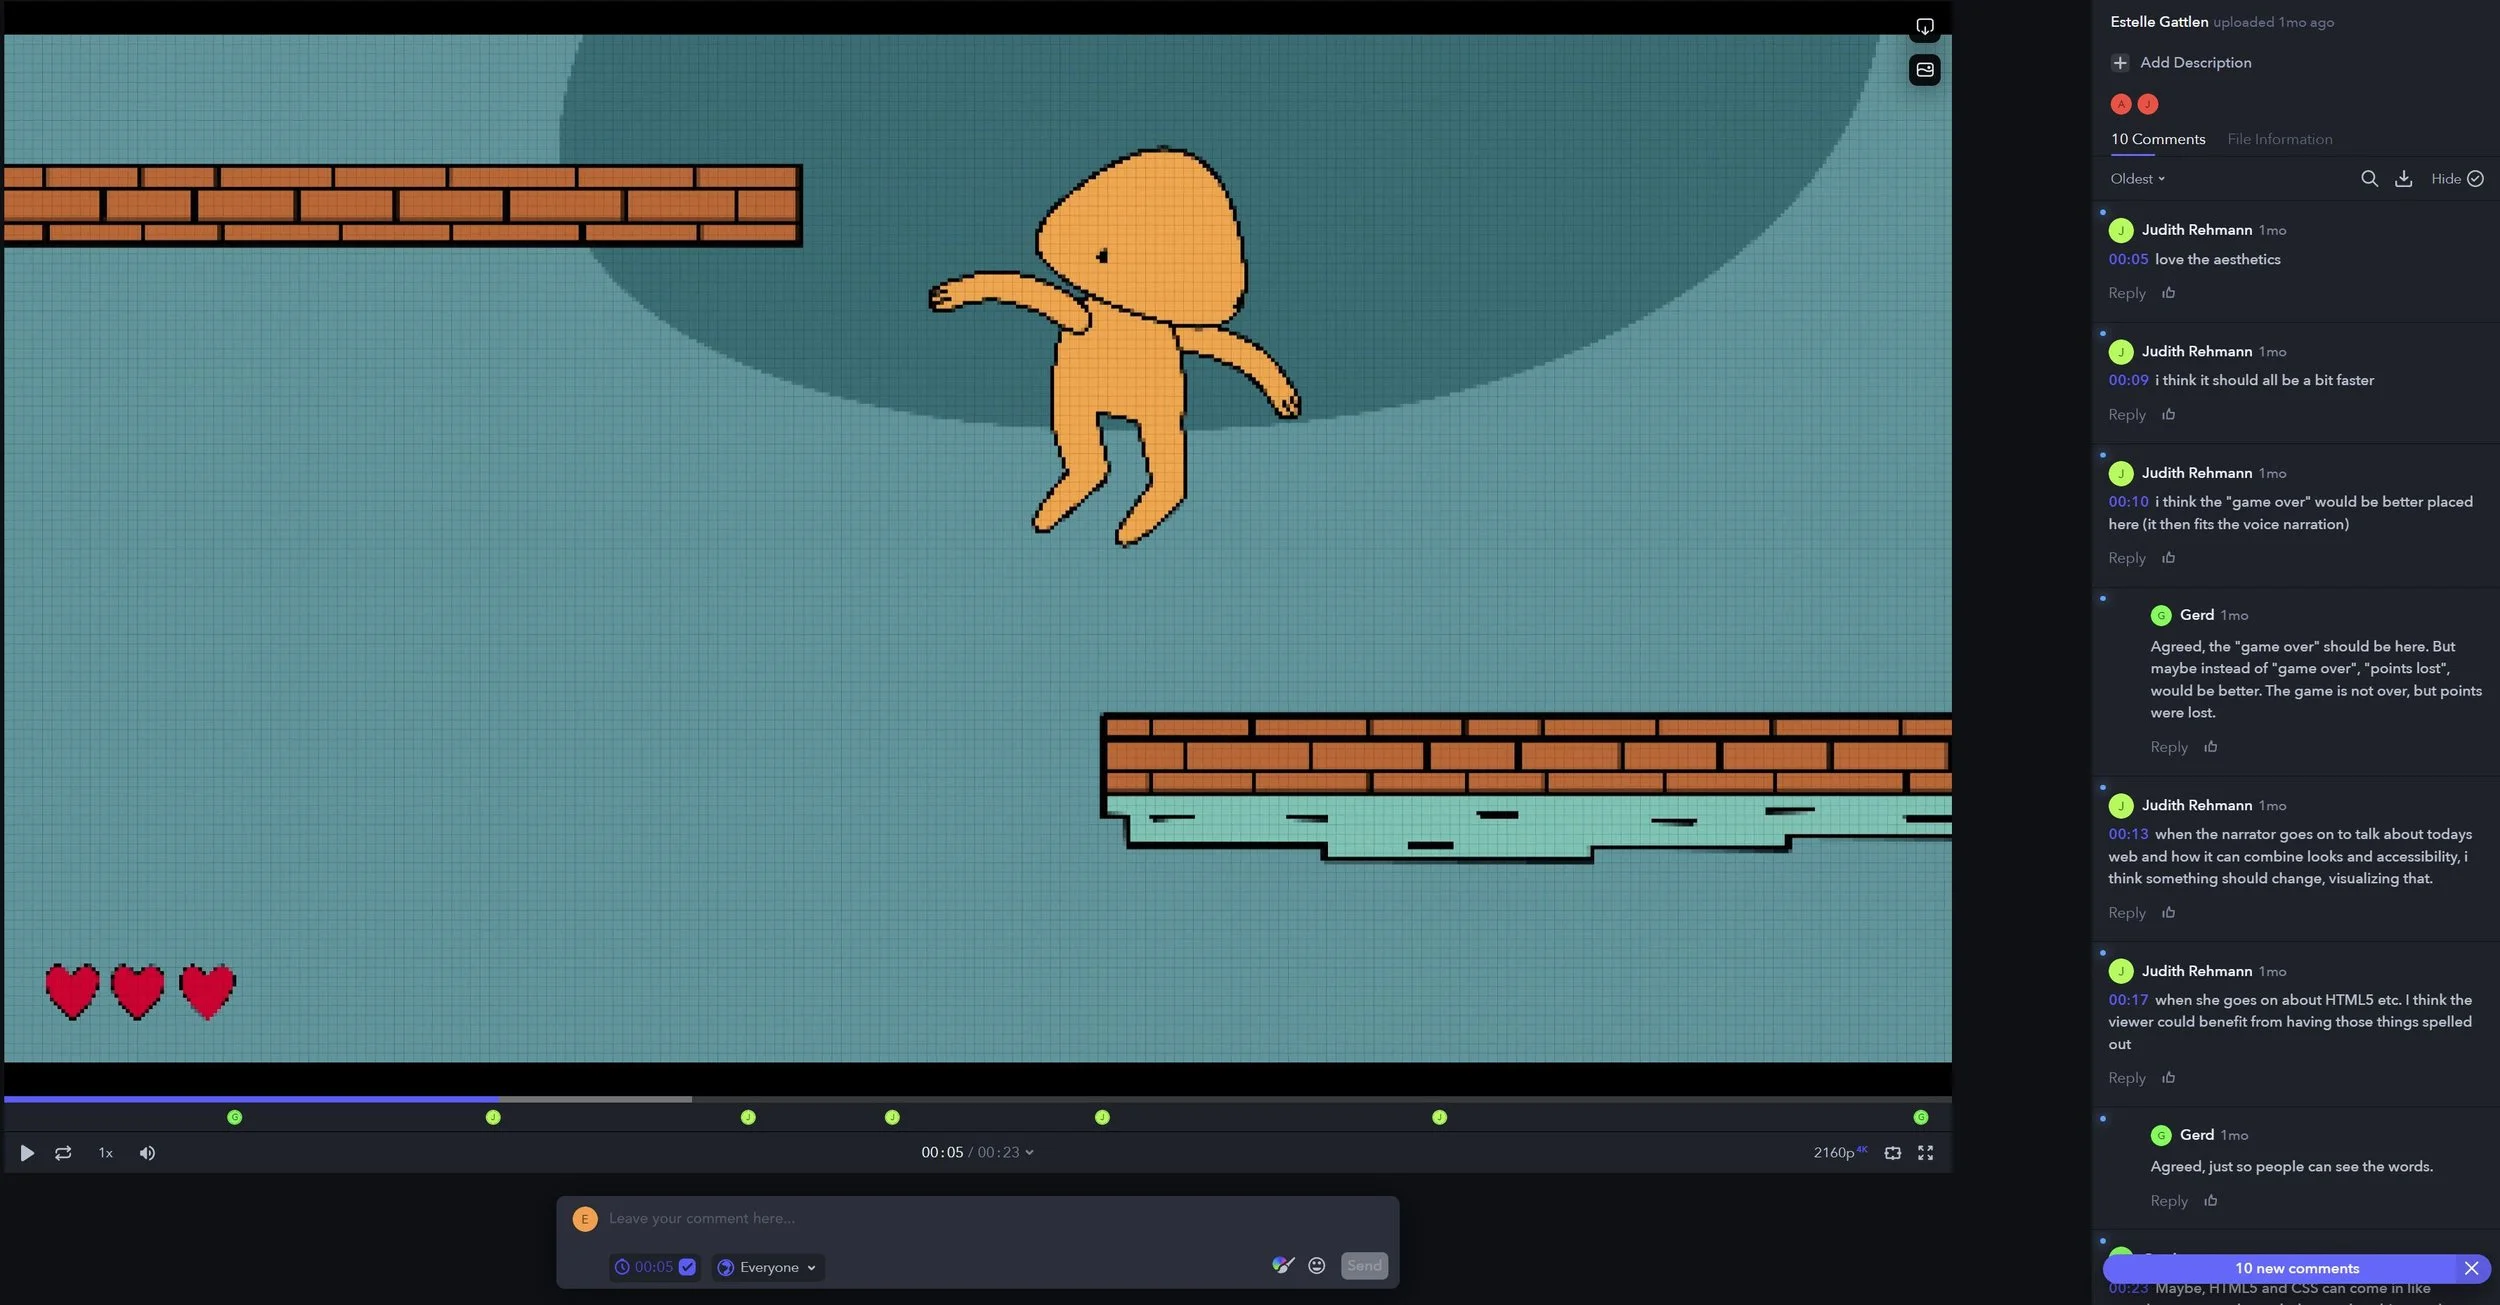Image resolution: width=2500 pixels, height=1305 pixels.
Task: Download comments using the download icon
Action: pos(2403,179)
